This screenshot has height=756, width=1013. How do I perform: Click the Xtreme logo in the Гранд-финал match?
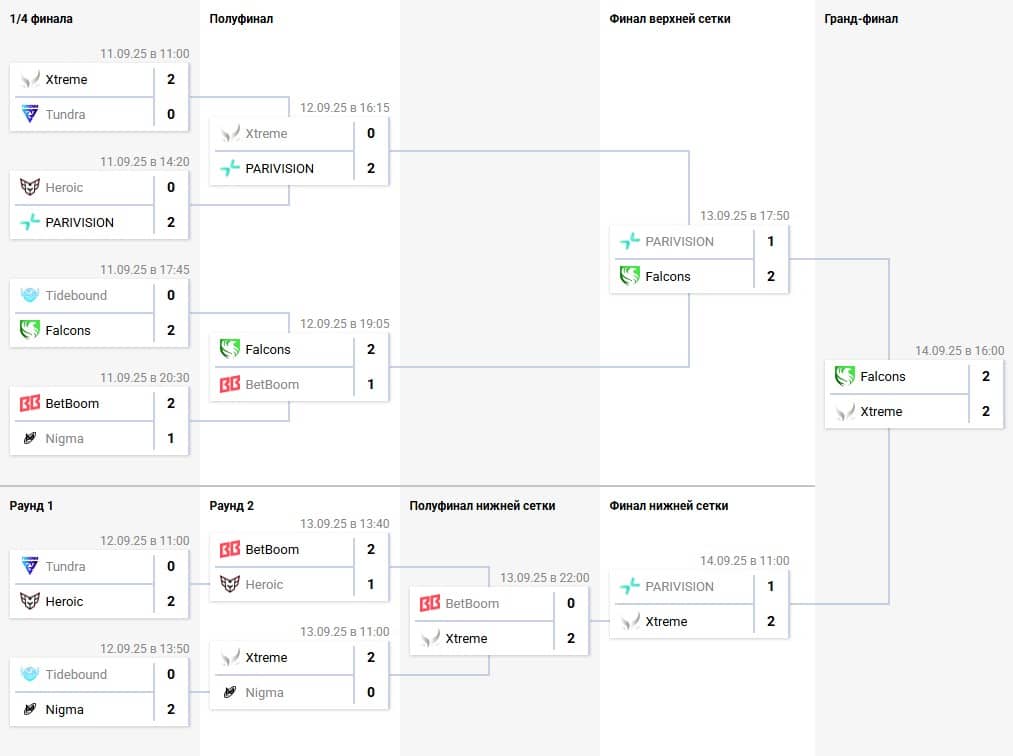[x=845, y=411]
